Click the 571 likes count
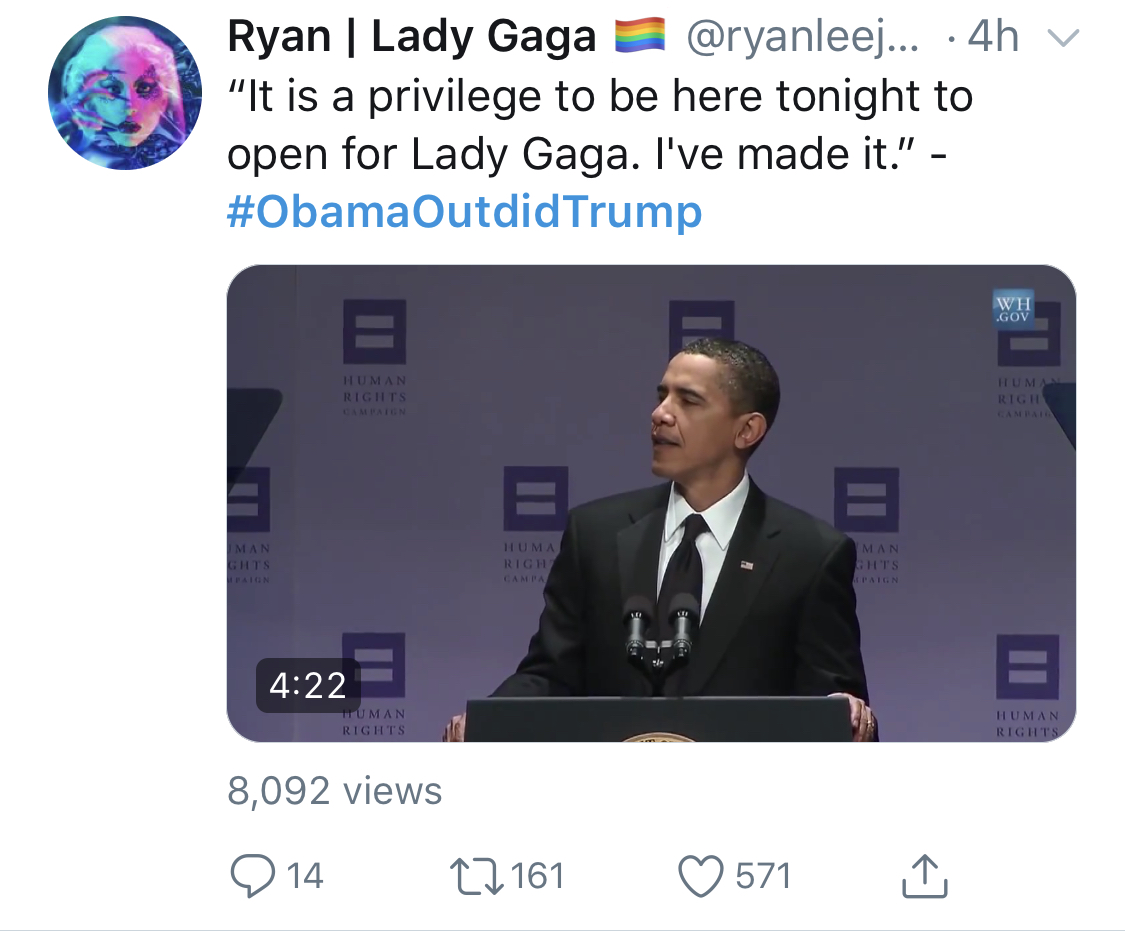Screen dimensions: 1125x949 coord(763,877)
